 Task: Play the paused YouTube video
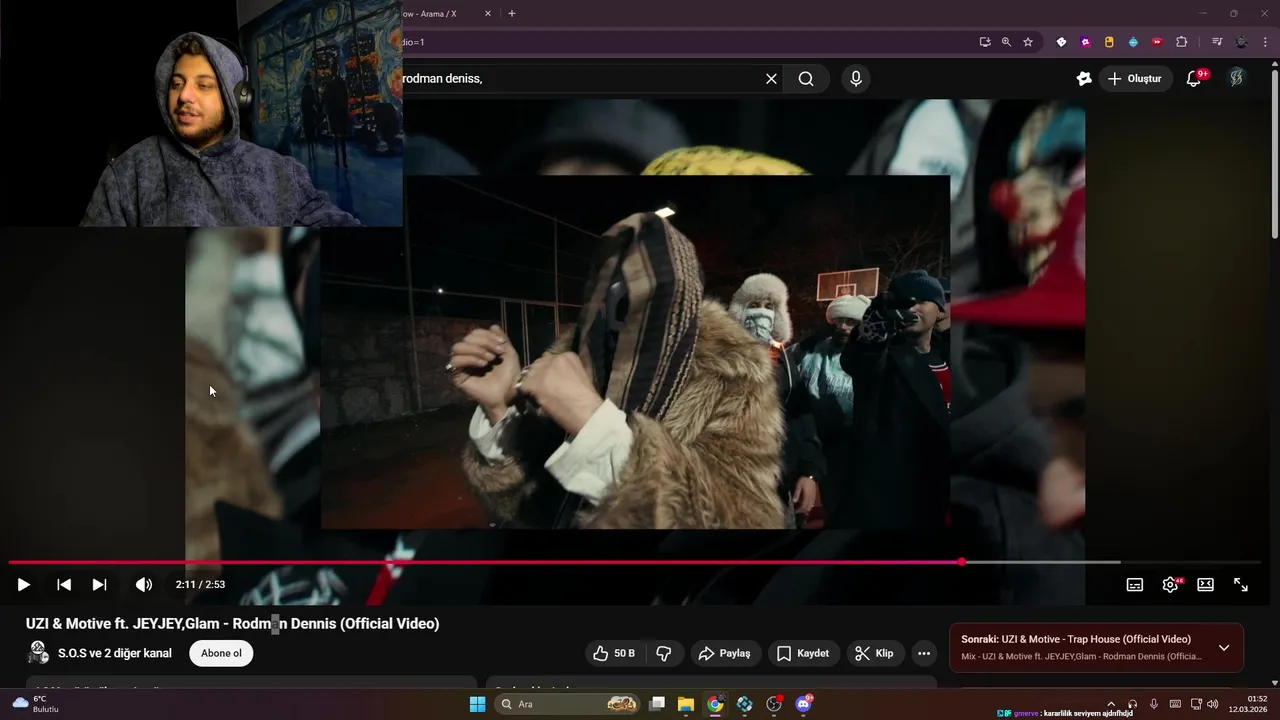[23, 585]
